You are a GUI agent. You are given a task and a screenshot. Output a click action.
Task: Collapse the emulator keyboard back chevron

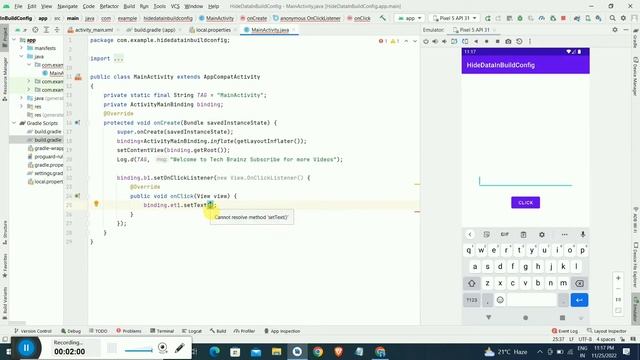470,234
